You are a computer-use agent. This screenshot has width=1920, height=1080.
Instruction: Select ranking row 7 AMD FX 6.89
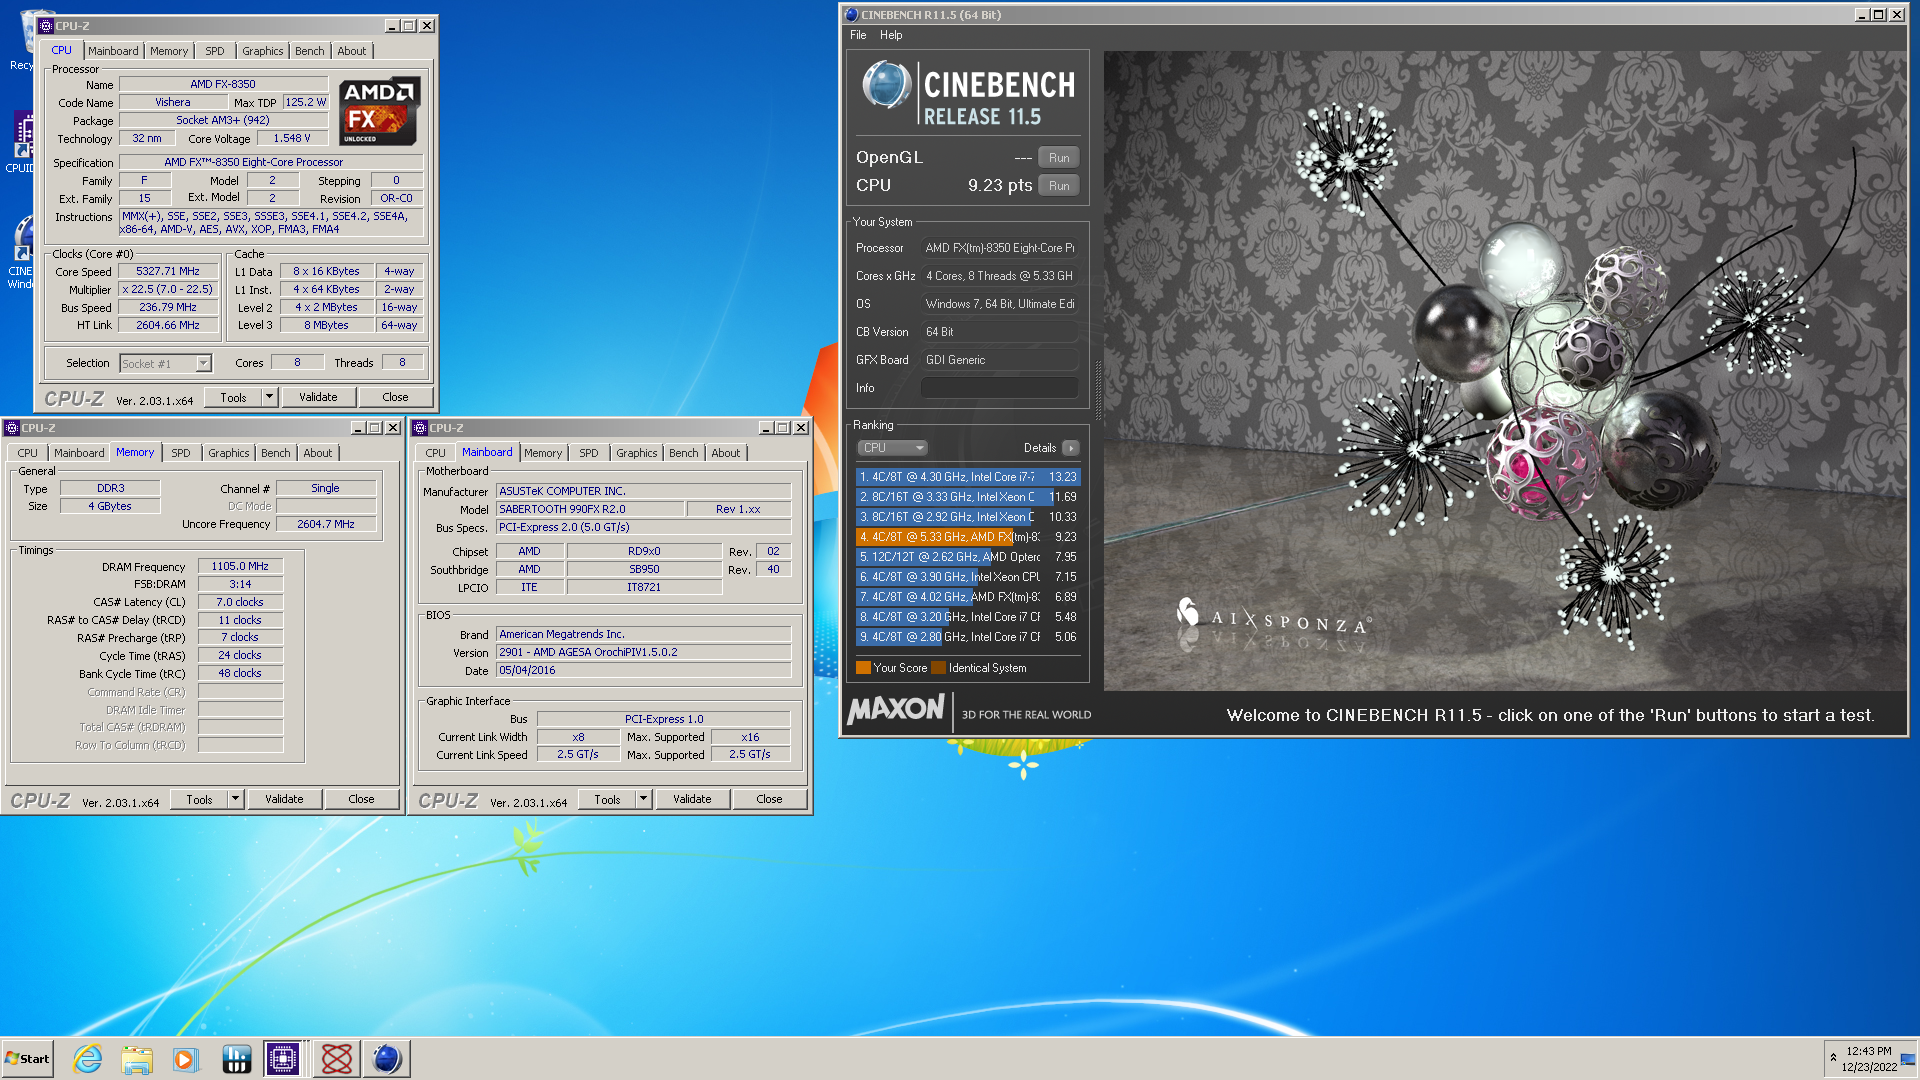[x=968, y=597]
